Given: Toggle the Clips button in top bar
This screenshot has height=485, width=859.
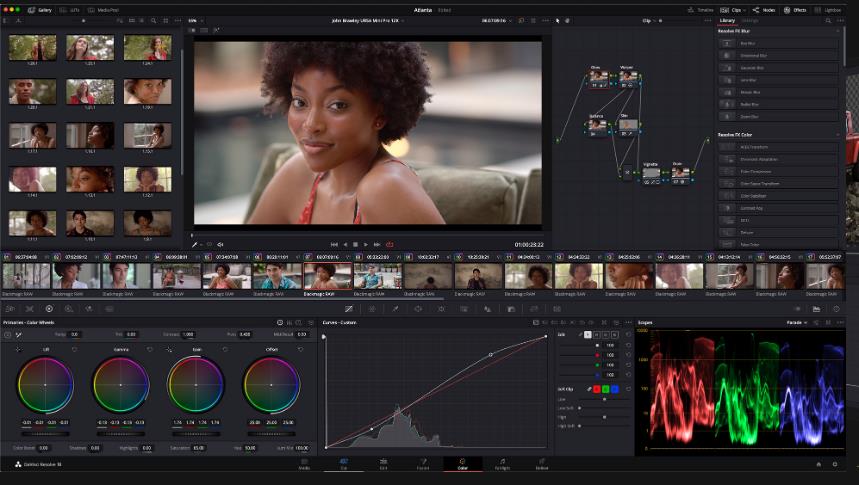Looking at the screenshot, I should (732, 9).
